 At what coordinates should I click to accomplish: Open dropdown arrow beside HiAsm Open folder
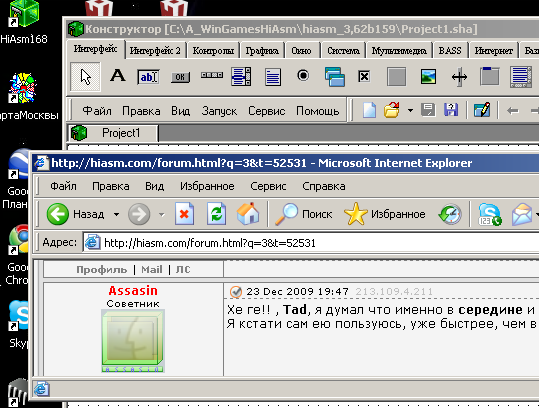coord(410,111)
